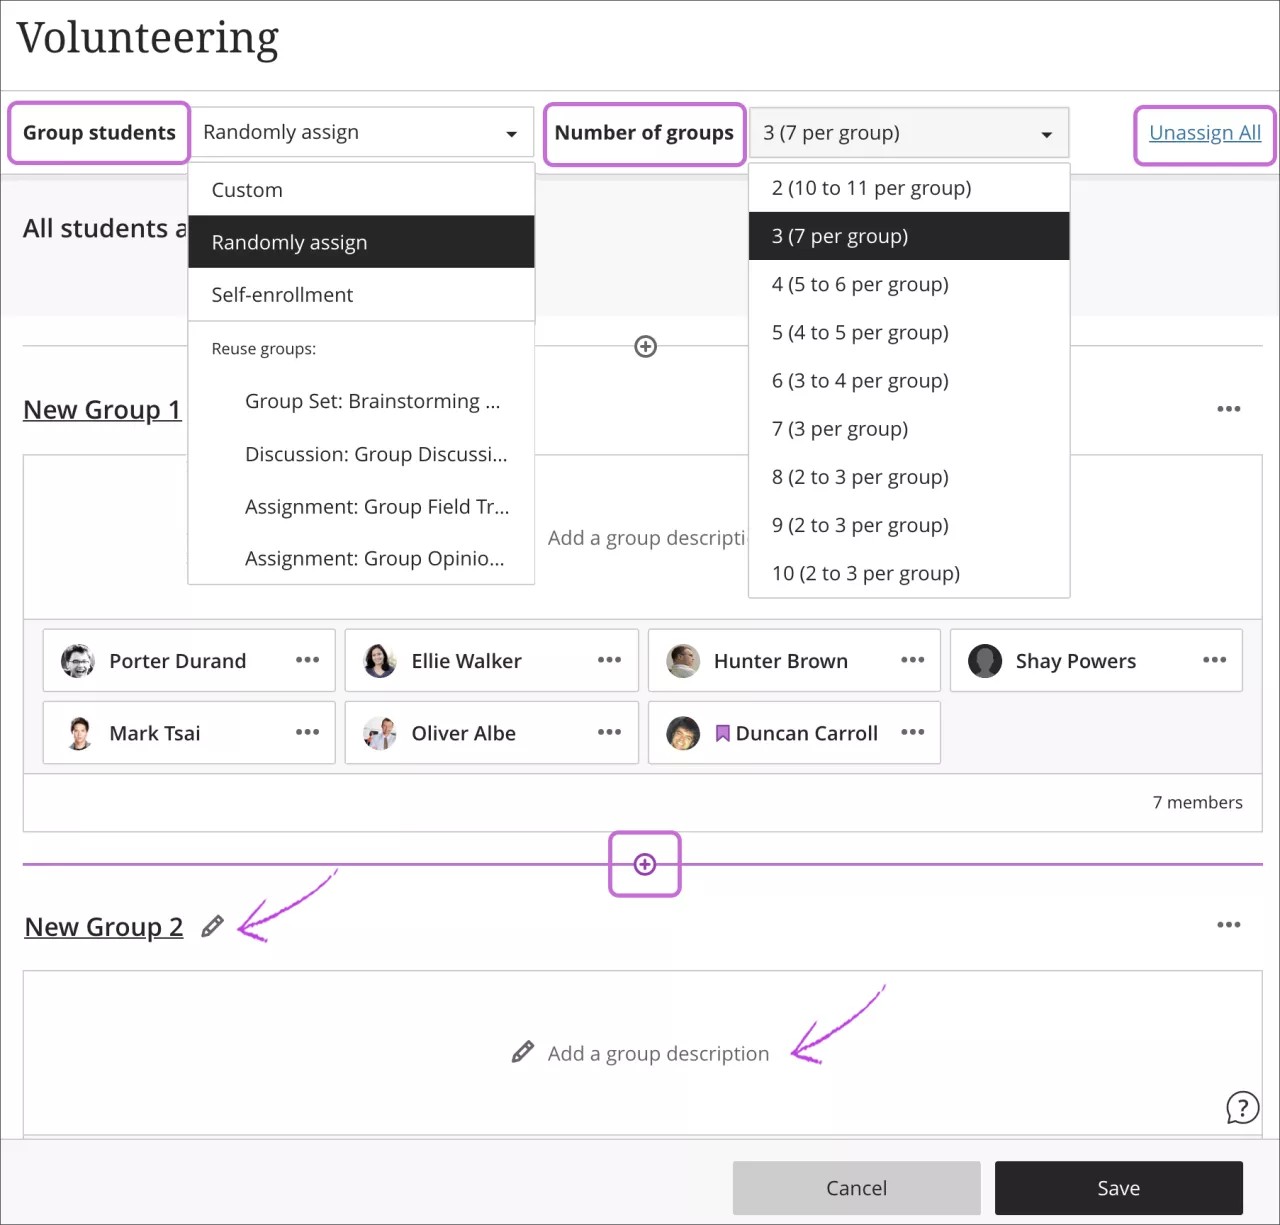The image size is (1280, 1225).
Task: Click the bookmark icon on Duncan Carroll
Action: coord(722,732)
